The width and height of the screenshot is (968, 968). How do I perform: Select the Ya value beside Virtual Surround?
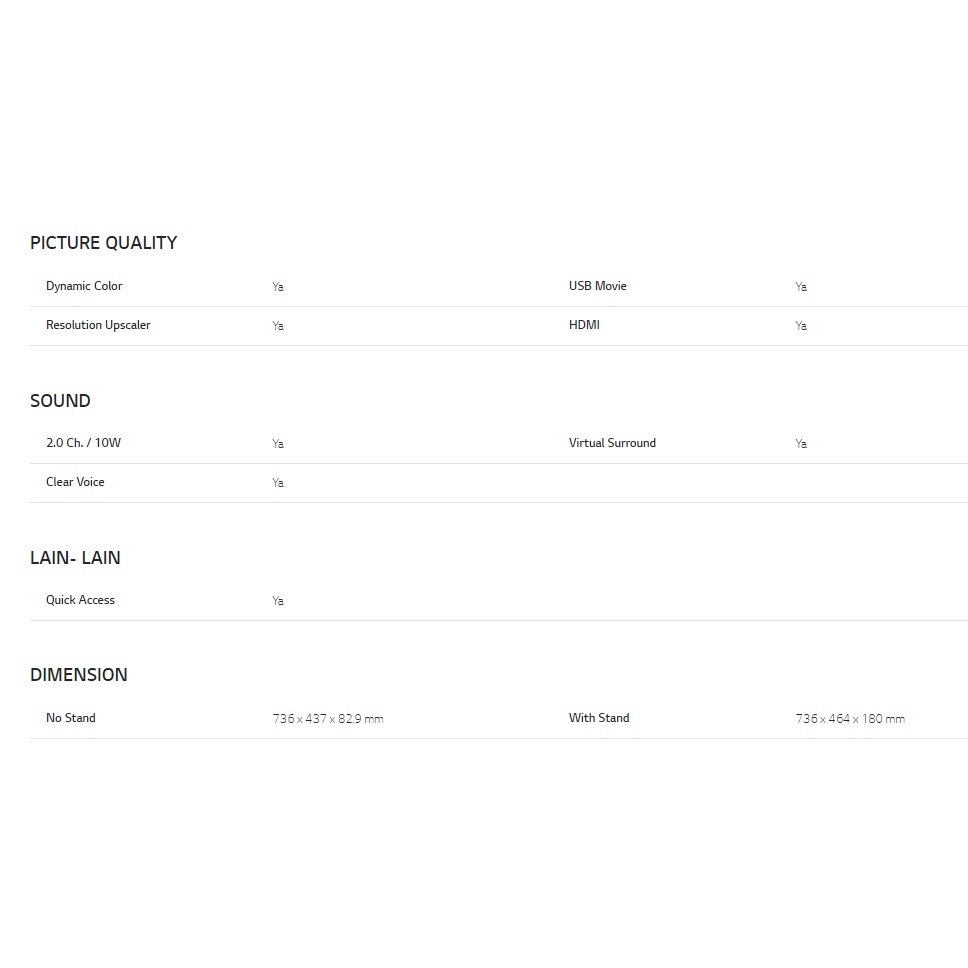tap(801, 444)
